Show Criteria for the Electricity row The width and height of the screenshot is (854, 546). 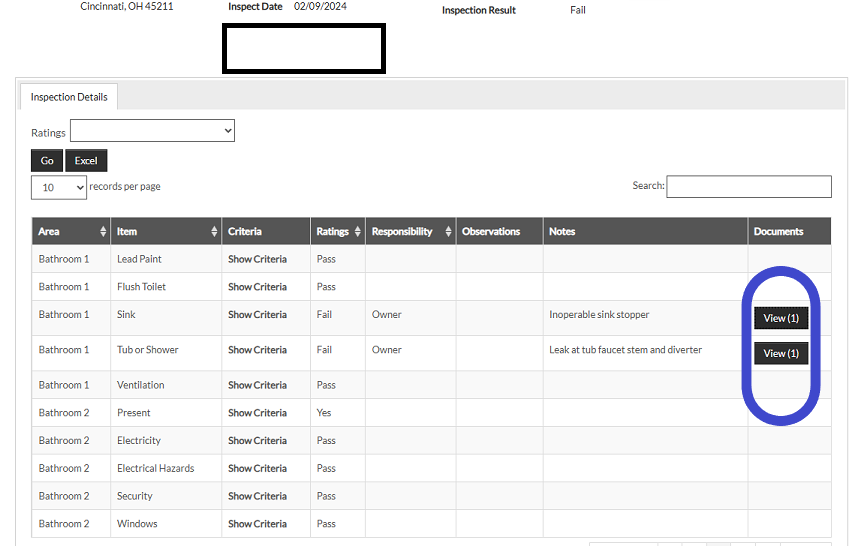257,441
